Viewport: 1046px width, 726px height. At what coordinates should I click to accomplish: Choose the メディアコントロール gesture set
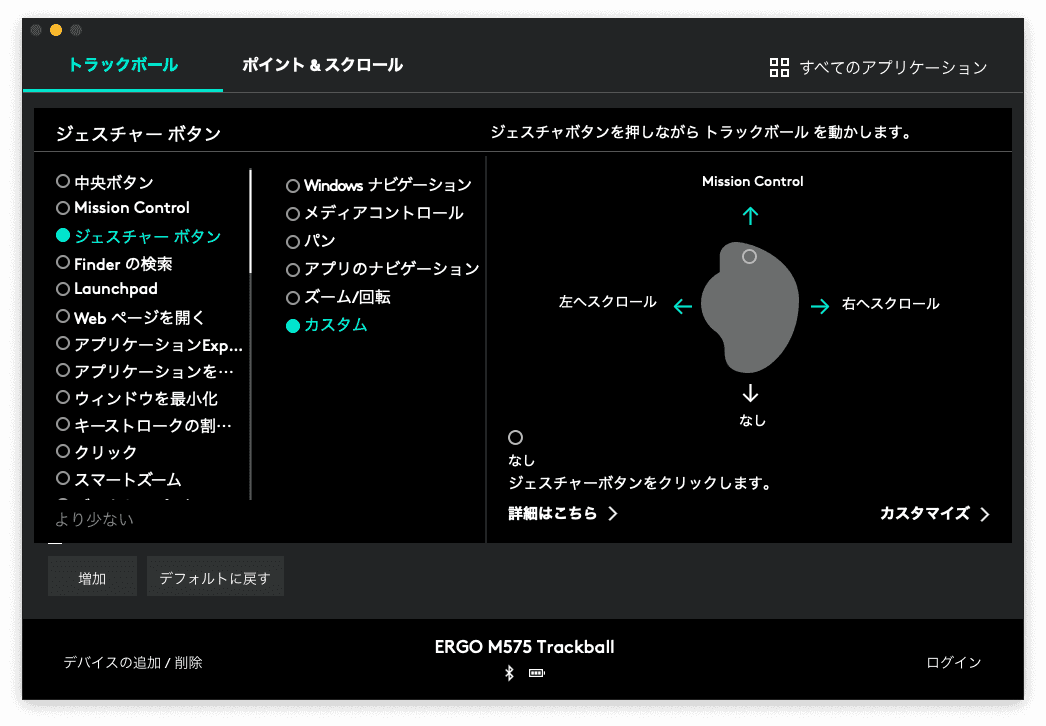pyautogui.click(x=293, y=213)
